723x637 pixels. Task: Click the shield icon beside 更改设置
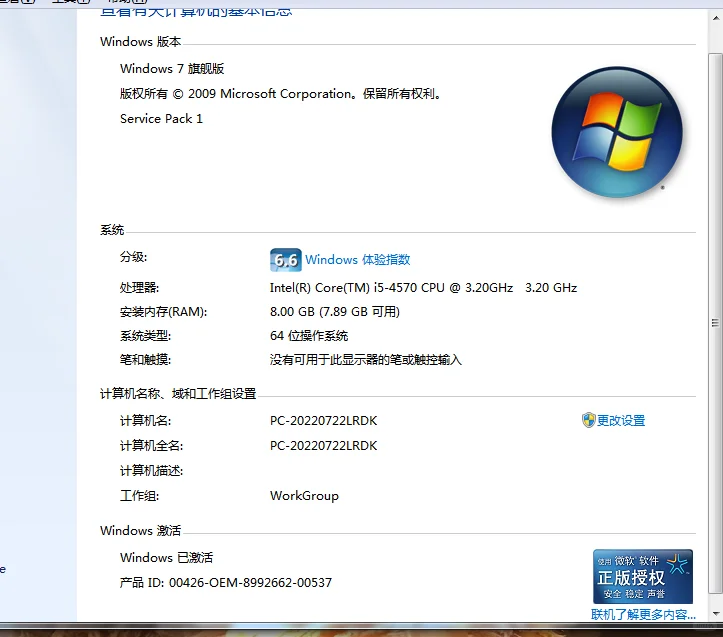point(588,420)
